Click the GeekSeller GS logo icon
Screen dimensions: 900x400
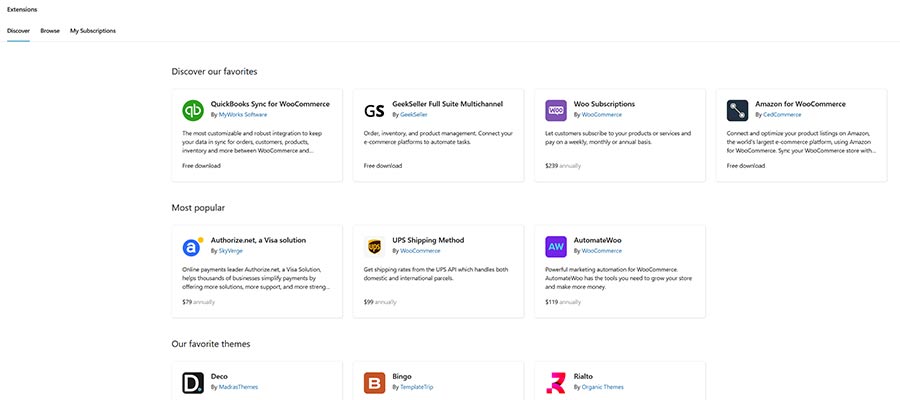point(374,111)
